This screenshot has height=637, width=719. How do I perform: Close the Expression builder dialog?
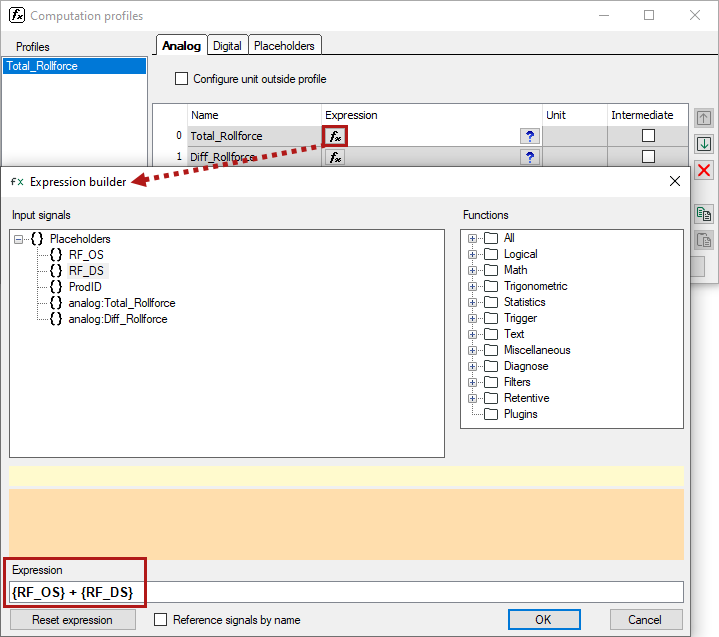pos(675,181)
